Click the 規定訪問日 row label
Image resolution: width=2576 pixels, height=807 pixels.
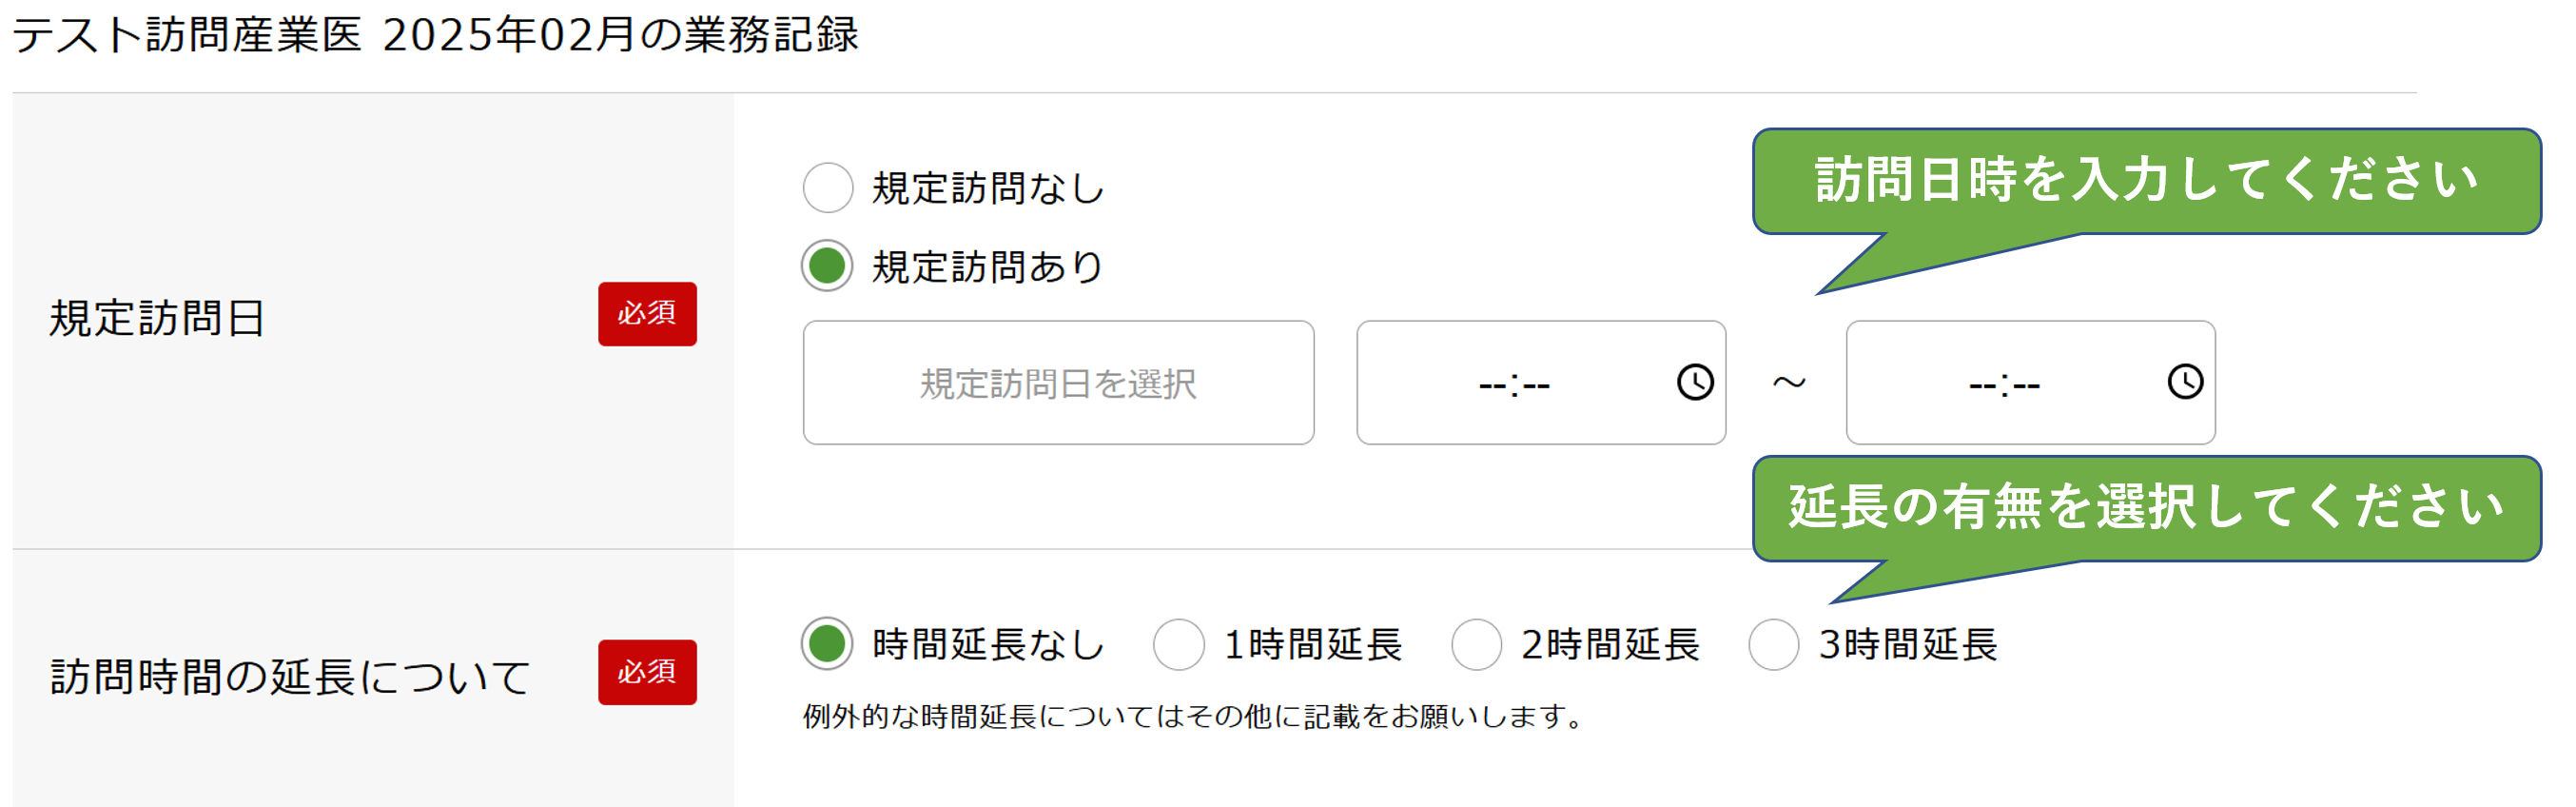[158, 319]
